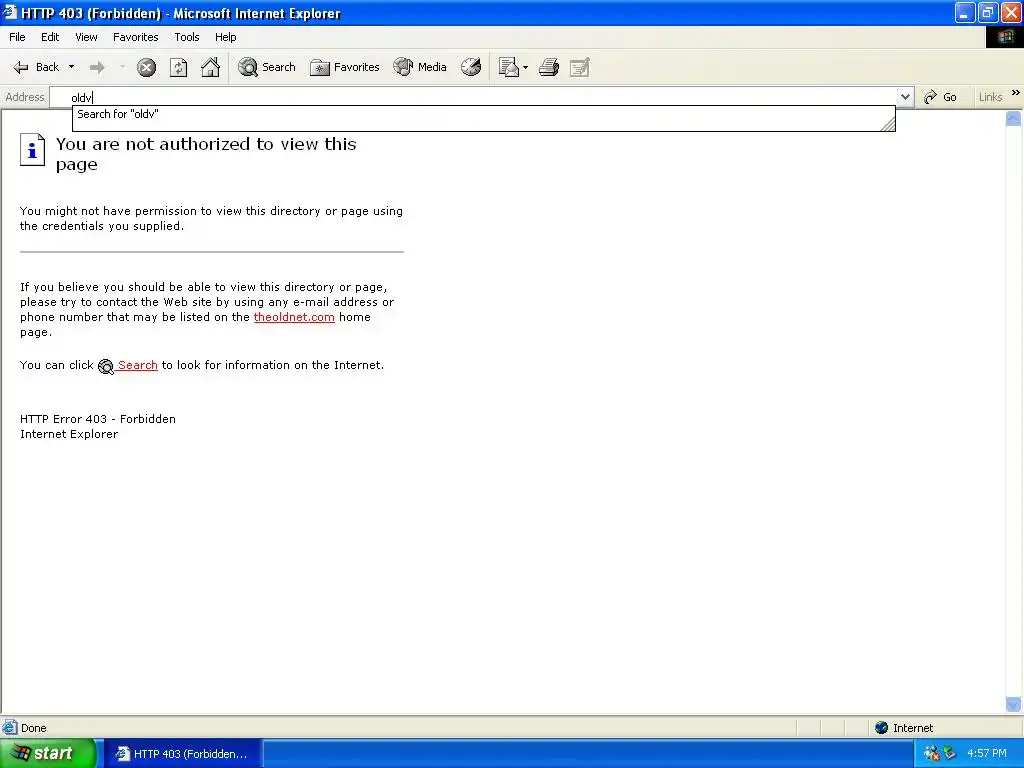Open the Edit menu

(x=50, y=37)
